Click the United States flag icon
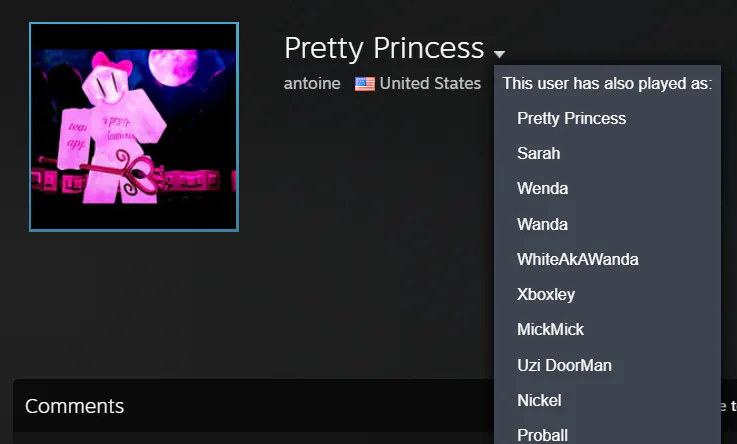This screenshot has width=737, height=444. click(x=365, y=84)
